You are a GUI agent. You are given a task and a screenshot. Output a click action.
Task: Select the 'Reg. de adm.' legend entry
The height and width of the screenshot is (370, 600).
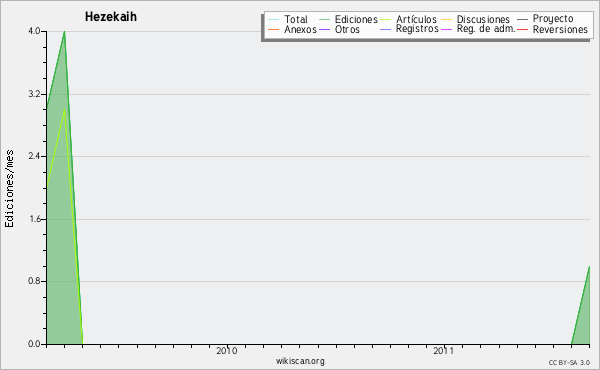point(486,29)
